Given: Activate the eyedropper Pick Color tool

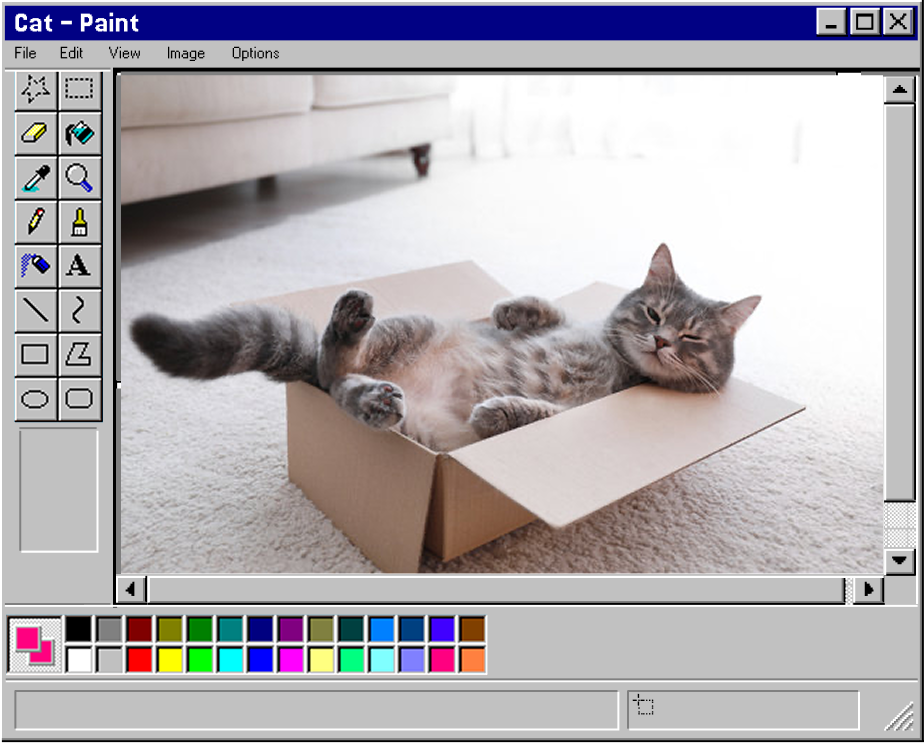Looking at the screenshot, I should click(36, 178).
